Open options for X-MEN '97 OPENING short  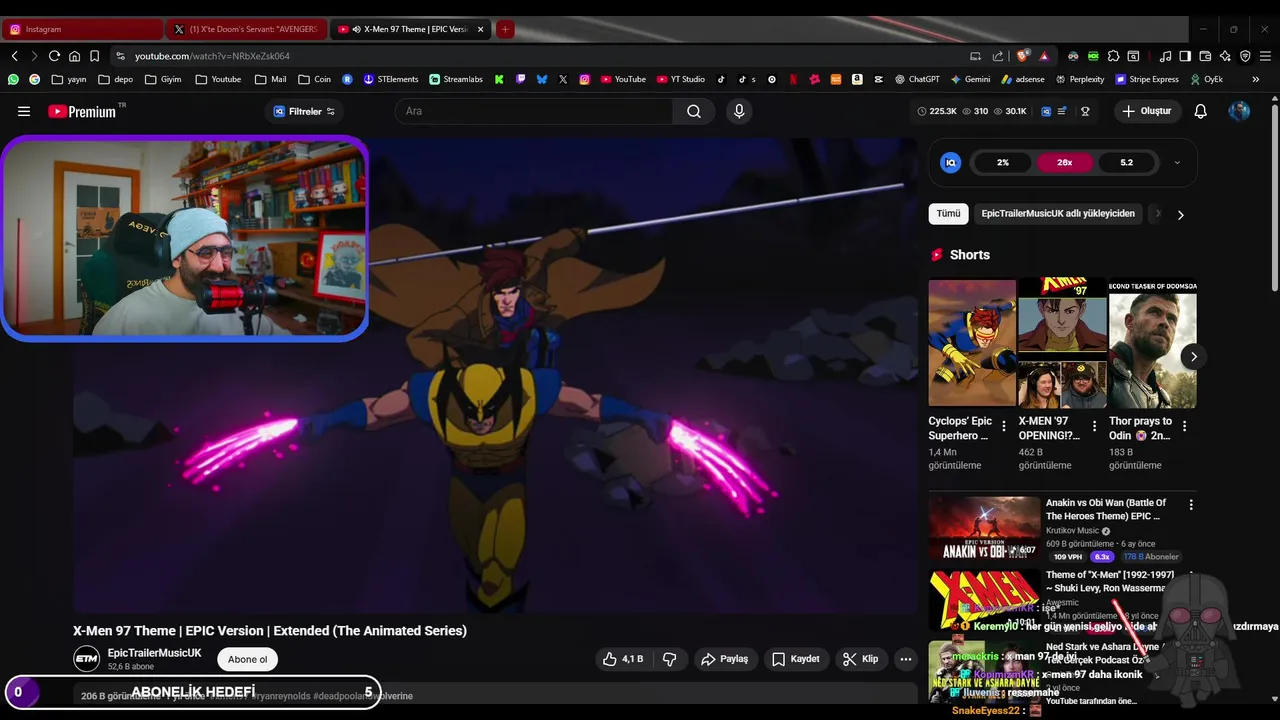pyautogui.click(x=1094, y=426)
